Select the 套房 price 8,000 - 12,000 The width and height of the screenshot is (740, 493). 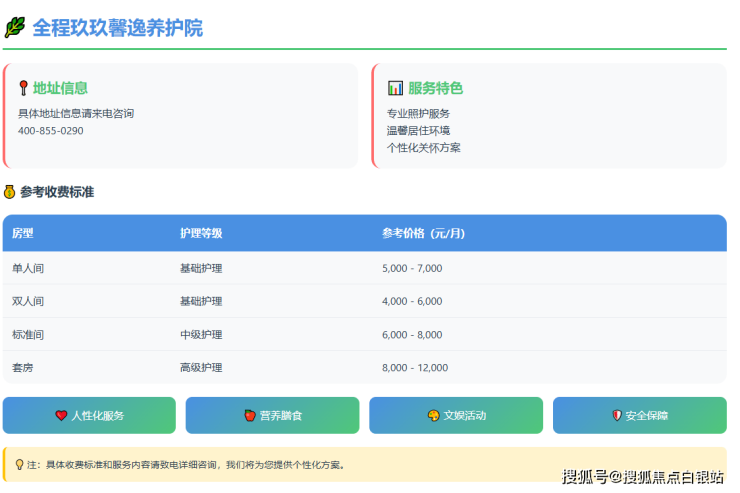coord(415,368)
